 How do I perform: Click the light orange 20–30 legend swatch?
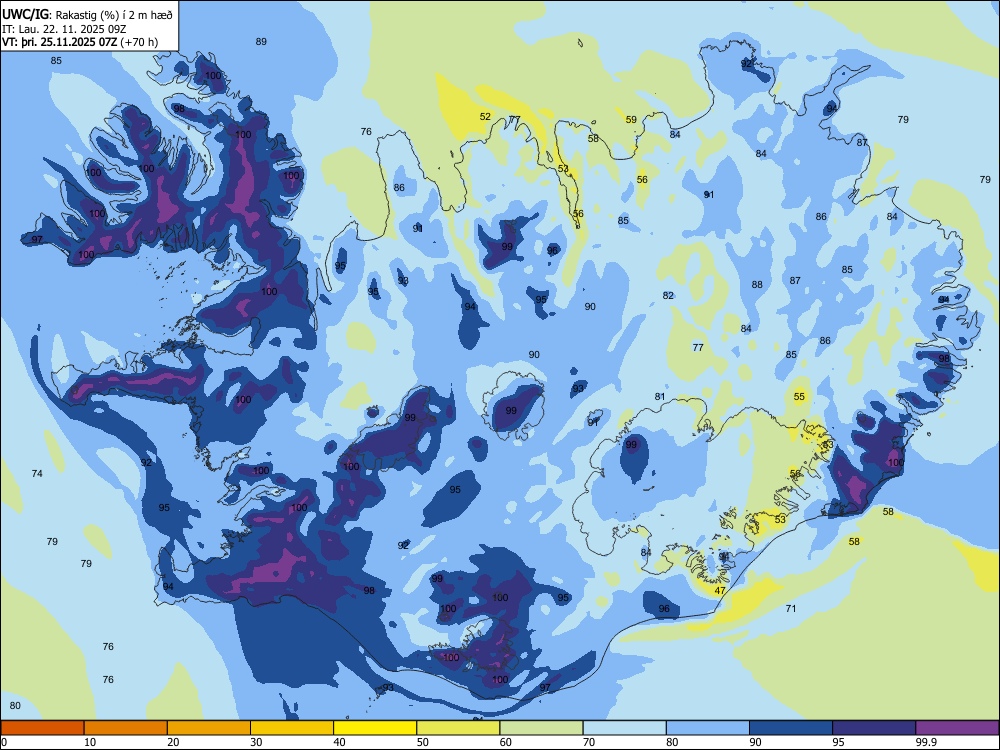pos(209,728)
